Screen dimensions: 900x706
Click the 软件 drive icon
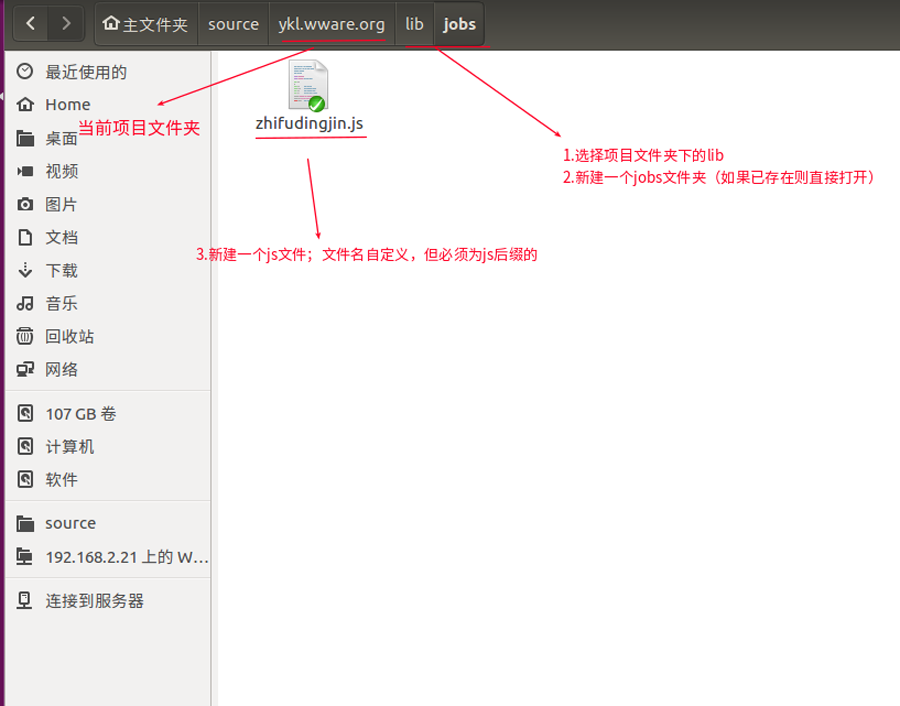point(25,479)
